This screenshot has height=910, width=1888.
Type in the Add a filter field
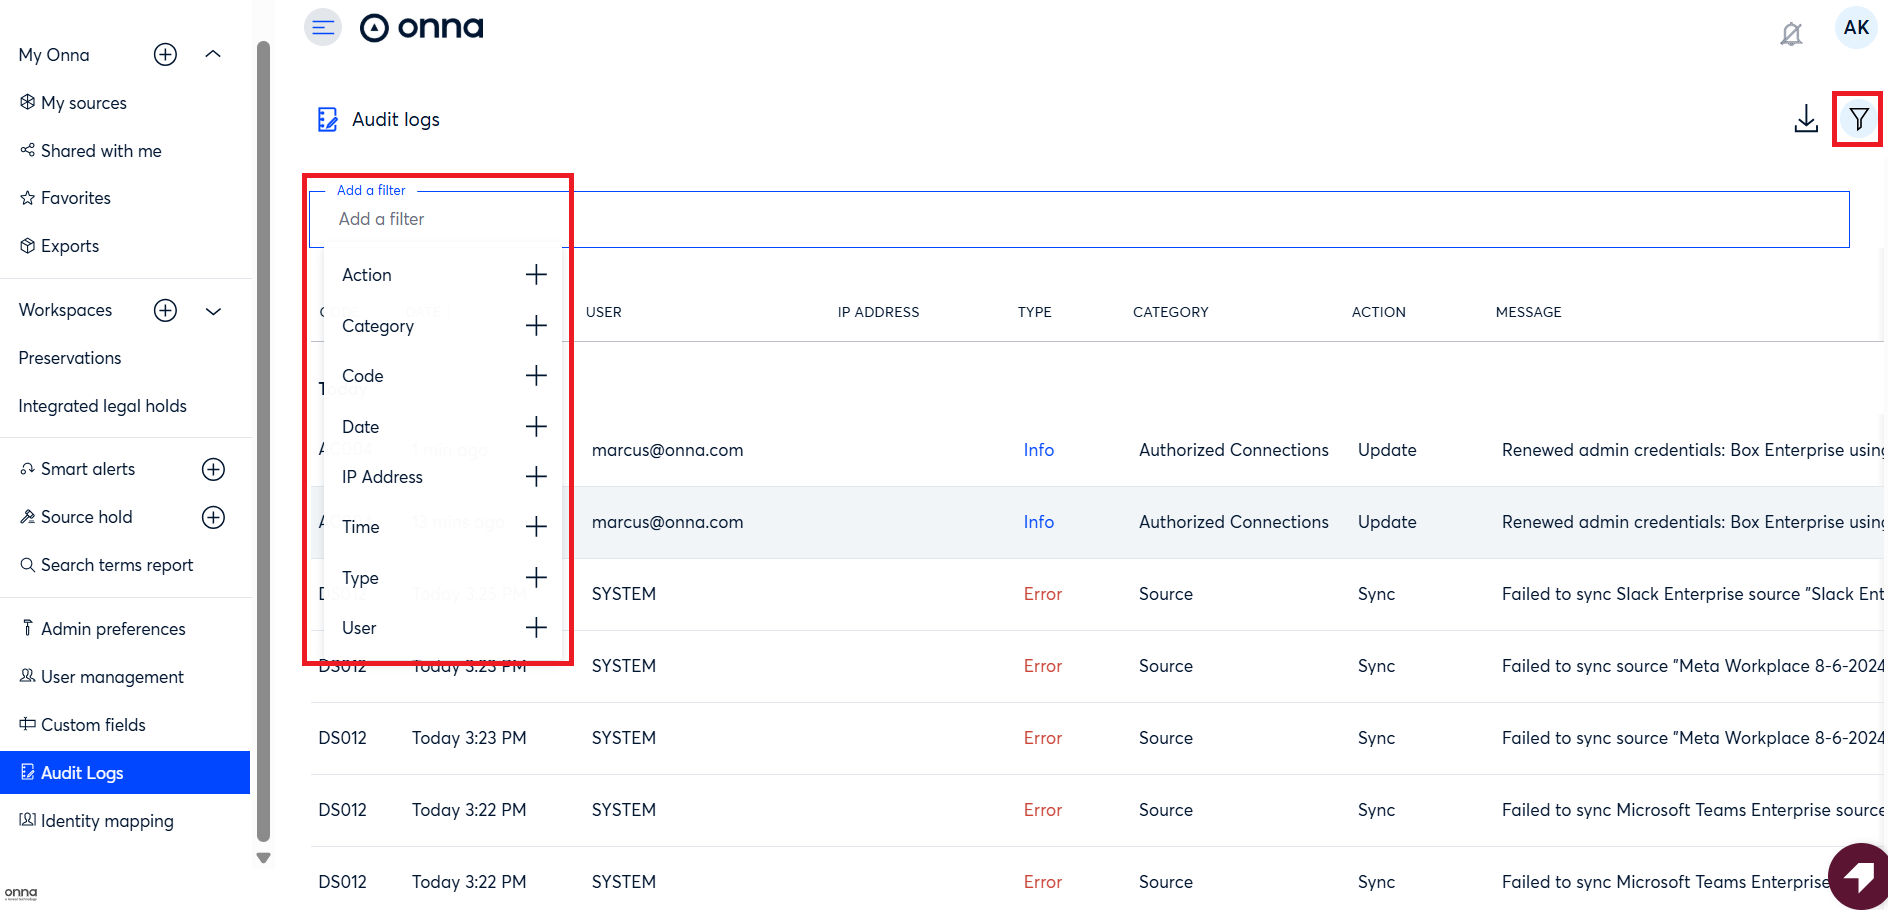click(x=1000, y=220)
